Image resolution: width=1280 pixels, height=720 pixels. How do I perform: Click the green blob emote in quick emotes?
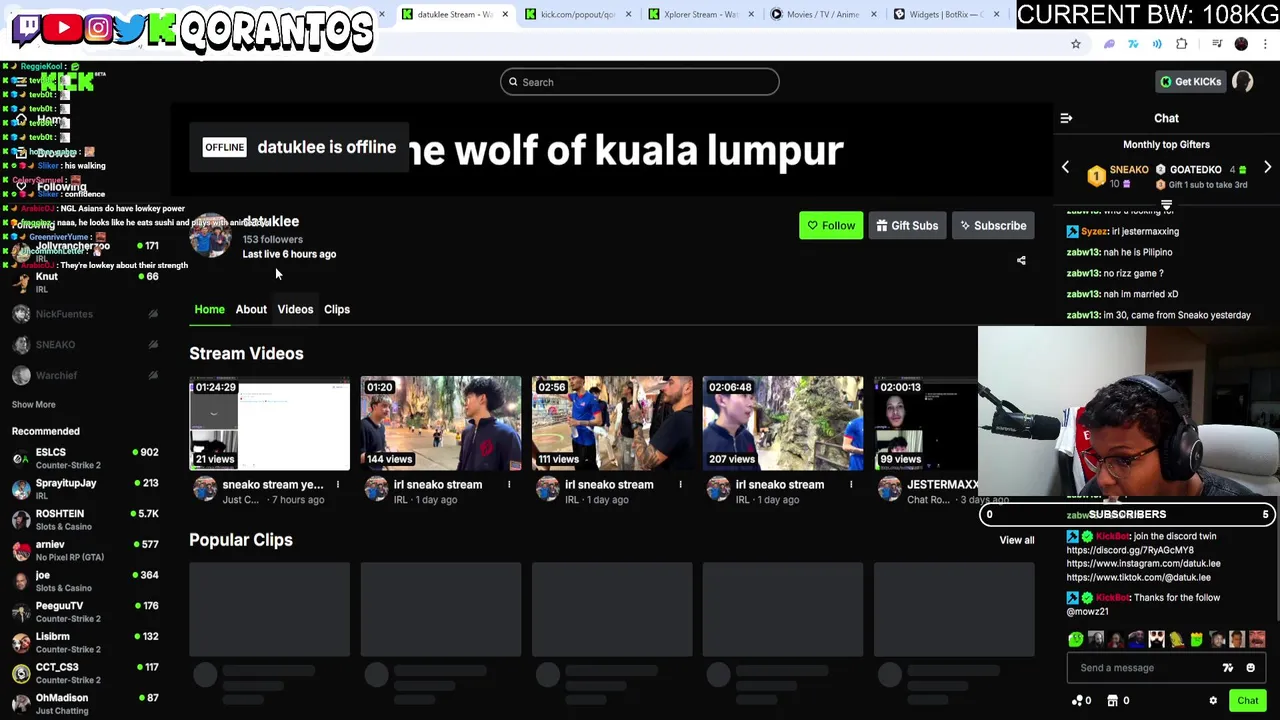(1076, 640)
